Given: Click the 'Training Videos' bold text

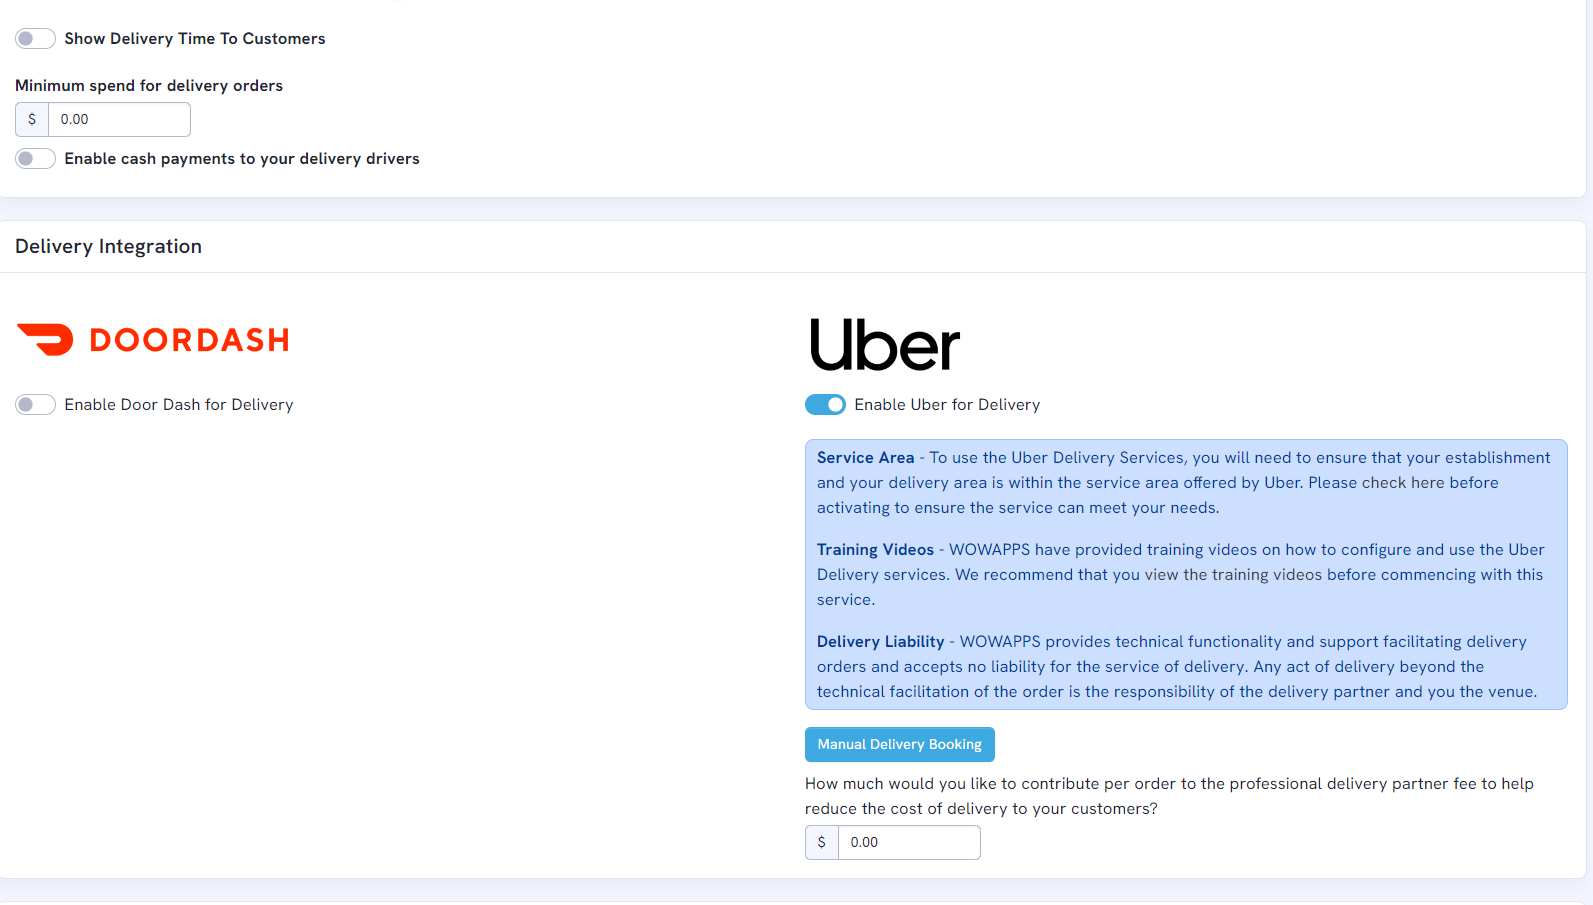Looking at the screenshot, I should tap(875, 550).
